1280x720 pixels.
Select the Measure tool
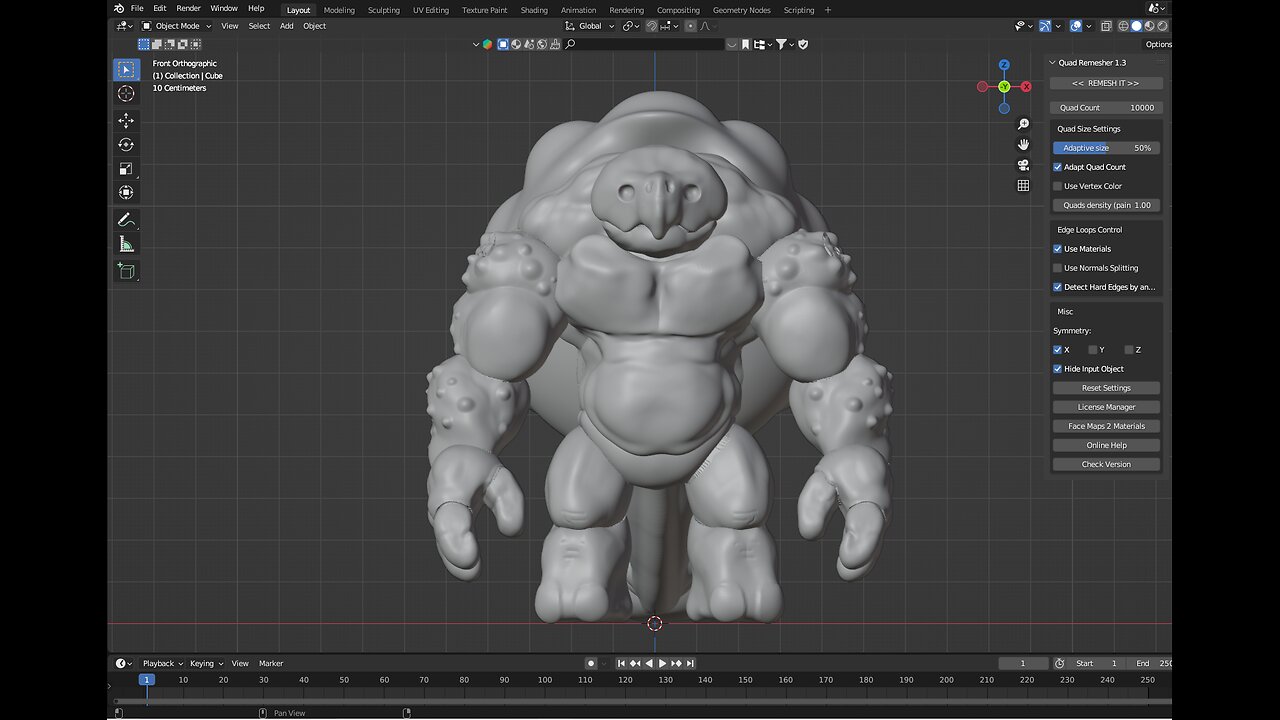[126, 244]
